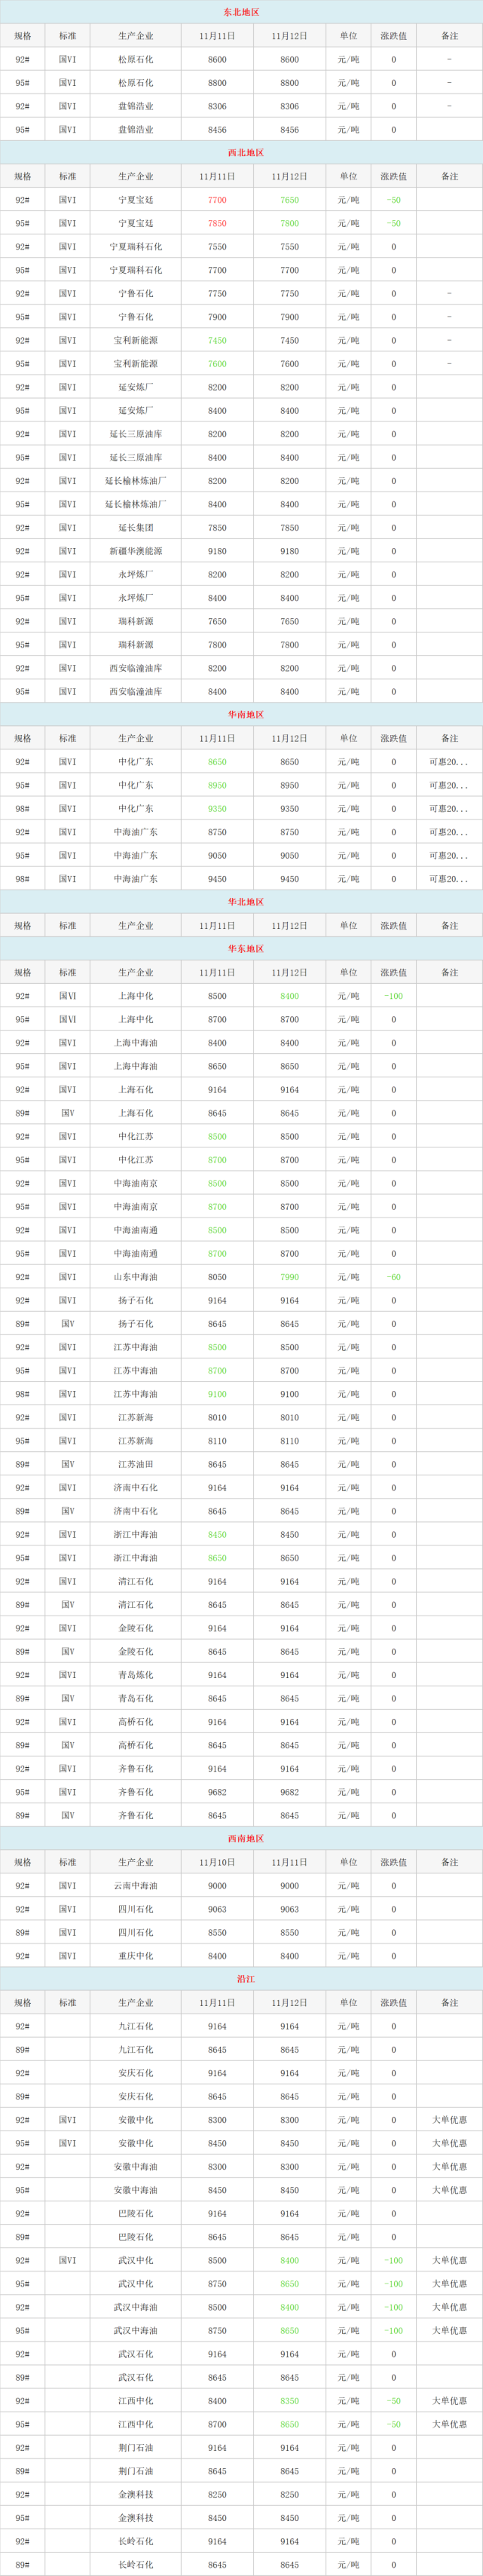Click green 9100 in 江苏中海油 98# row
This screenshot has width=483, height=2576.
pos(217,1394)
